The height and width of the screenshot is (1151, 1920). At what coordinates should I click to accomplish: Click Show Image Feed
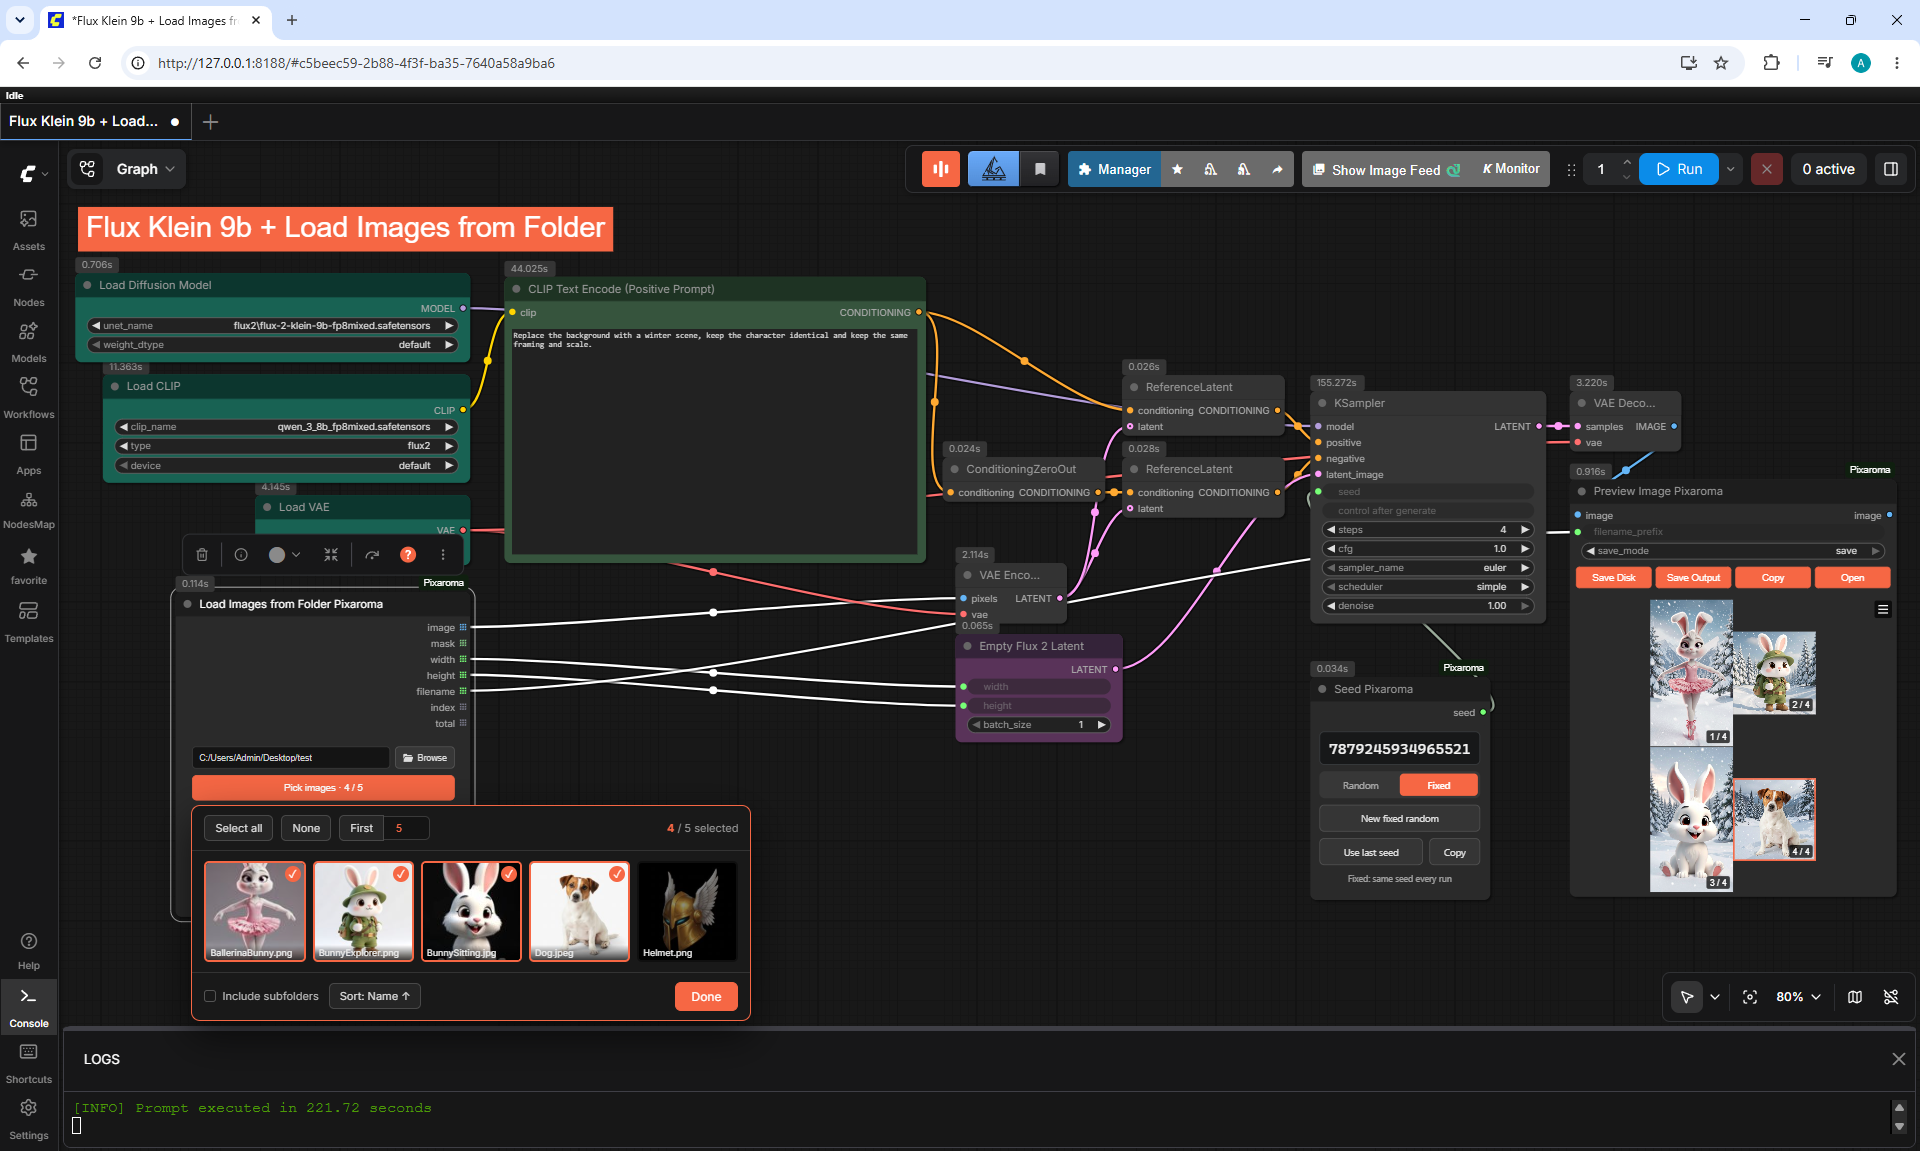pos(1386,169)
